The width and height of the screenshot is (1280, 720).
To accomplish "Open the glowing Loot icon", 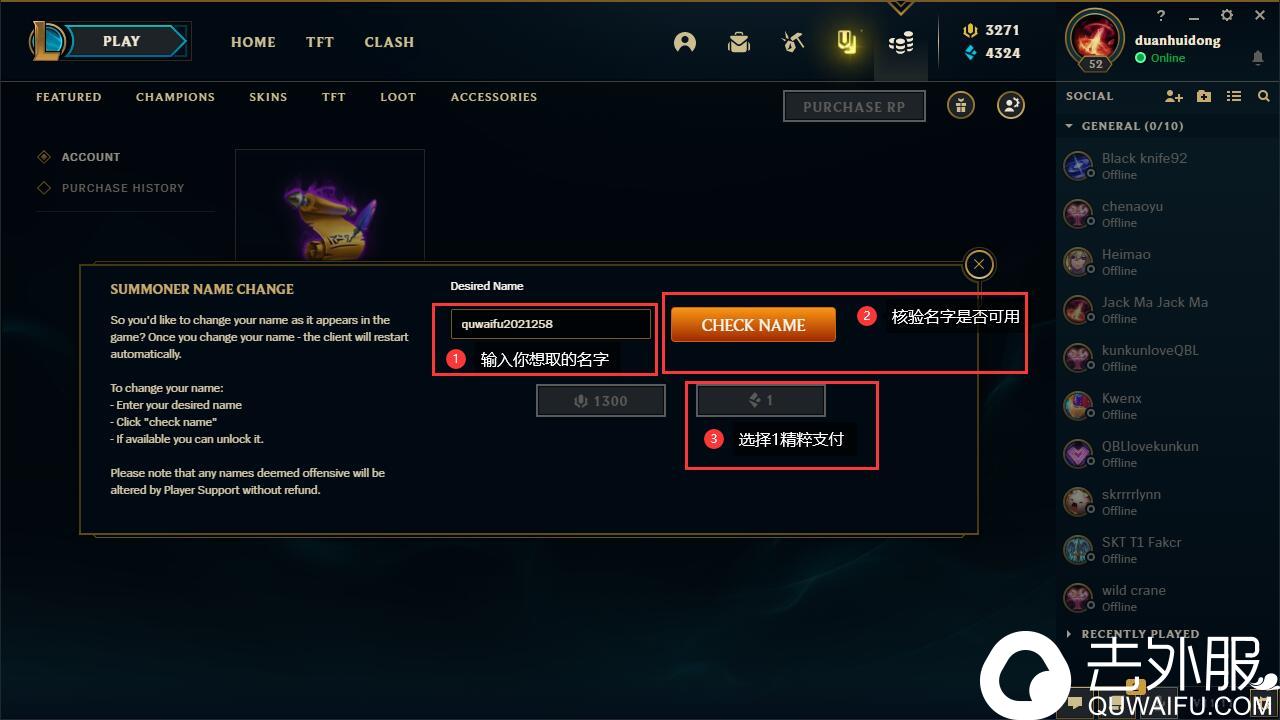I will (847, 42).
